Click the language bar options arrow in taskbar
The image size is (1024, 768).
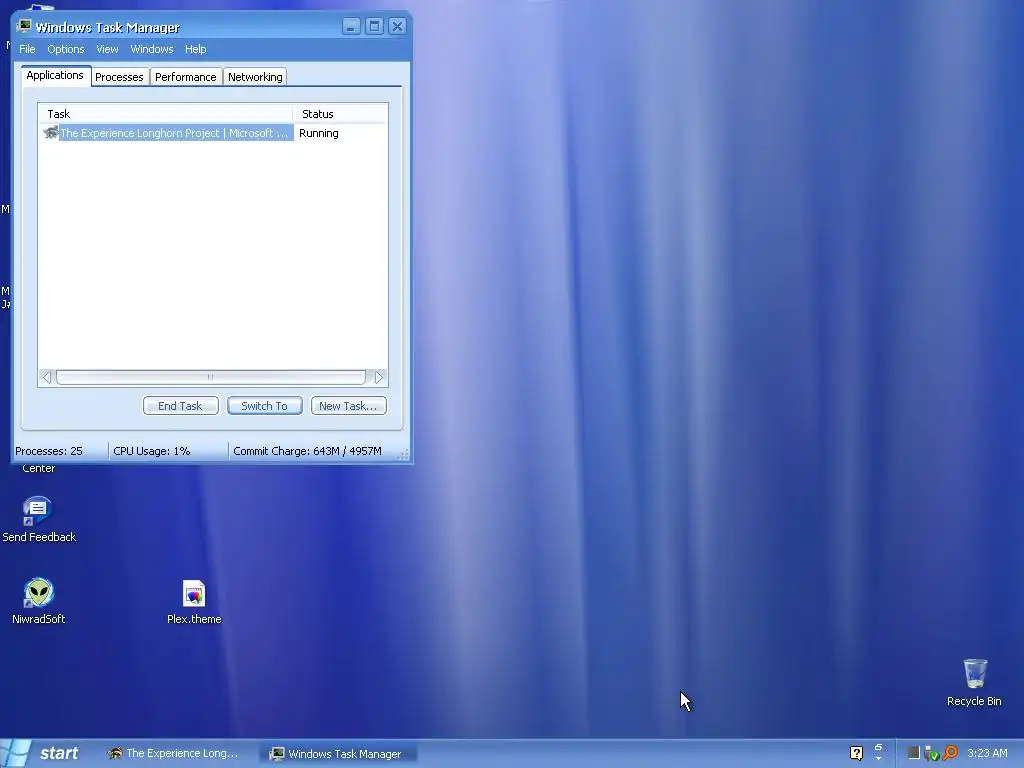[x=878, y=758]
